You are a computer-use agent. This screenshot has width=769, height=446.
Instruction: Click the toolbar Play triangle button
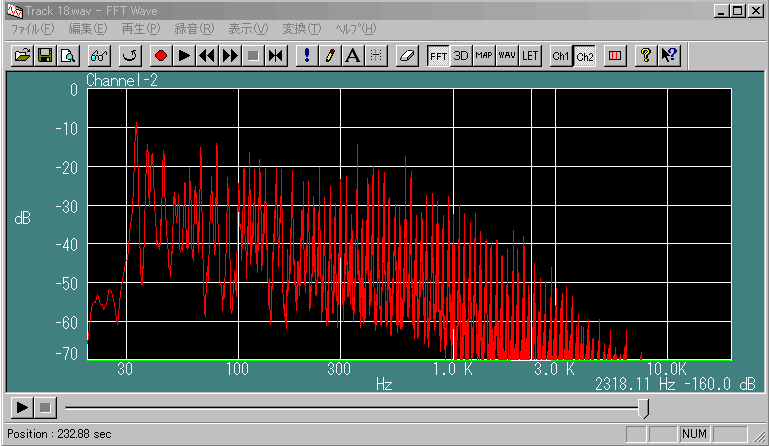(183, 56)
